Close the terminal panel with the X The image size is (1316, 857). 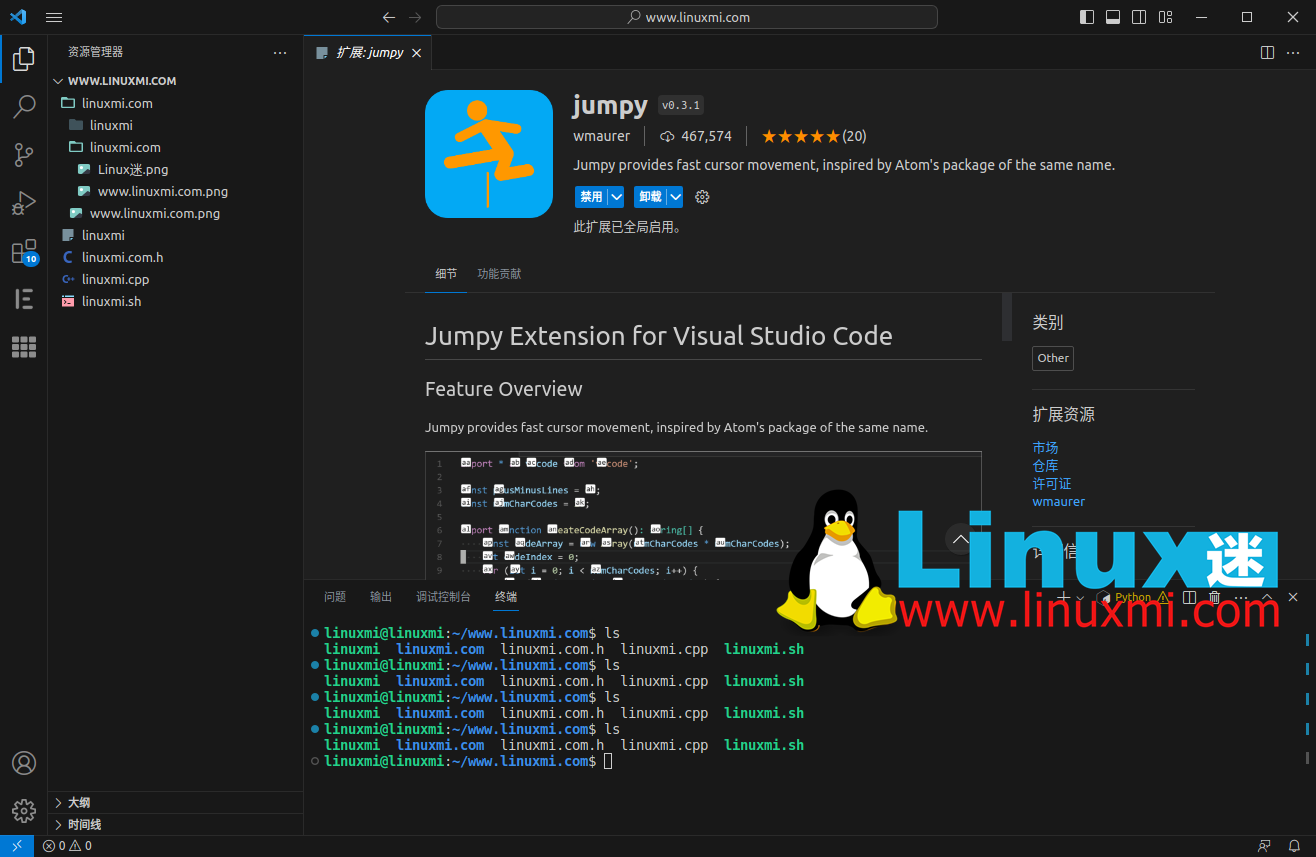coord(1293,597)
